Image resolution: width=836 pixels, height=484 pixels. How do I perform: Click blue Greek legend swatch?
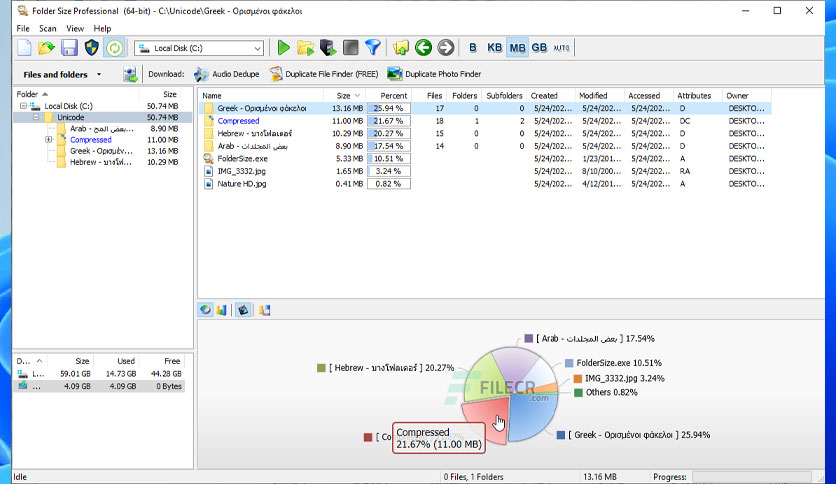pos(561,435)
